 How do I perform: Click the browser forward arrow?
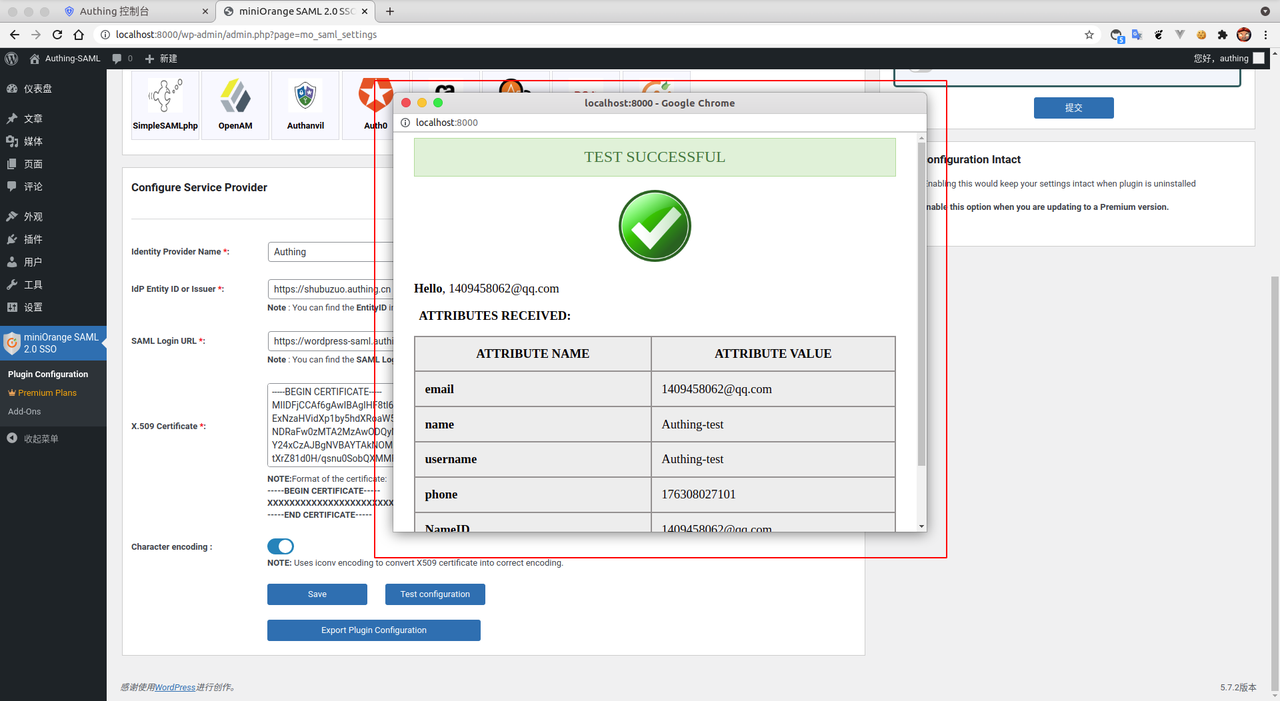pos(36,34)
